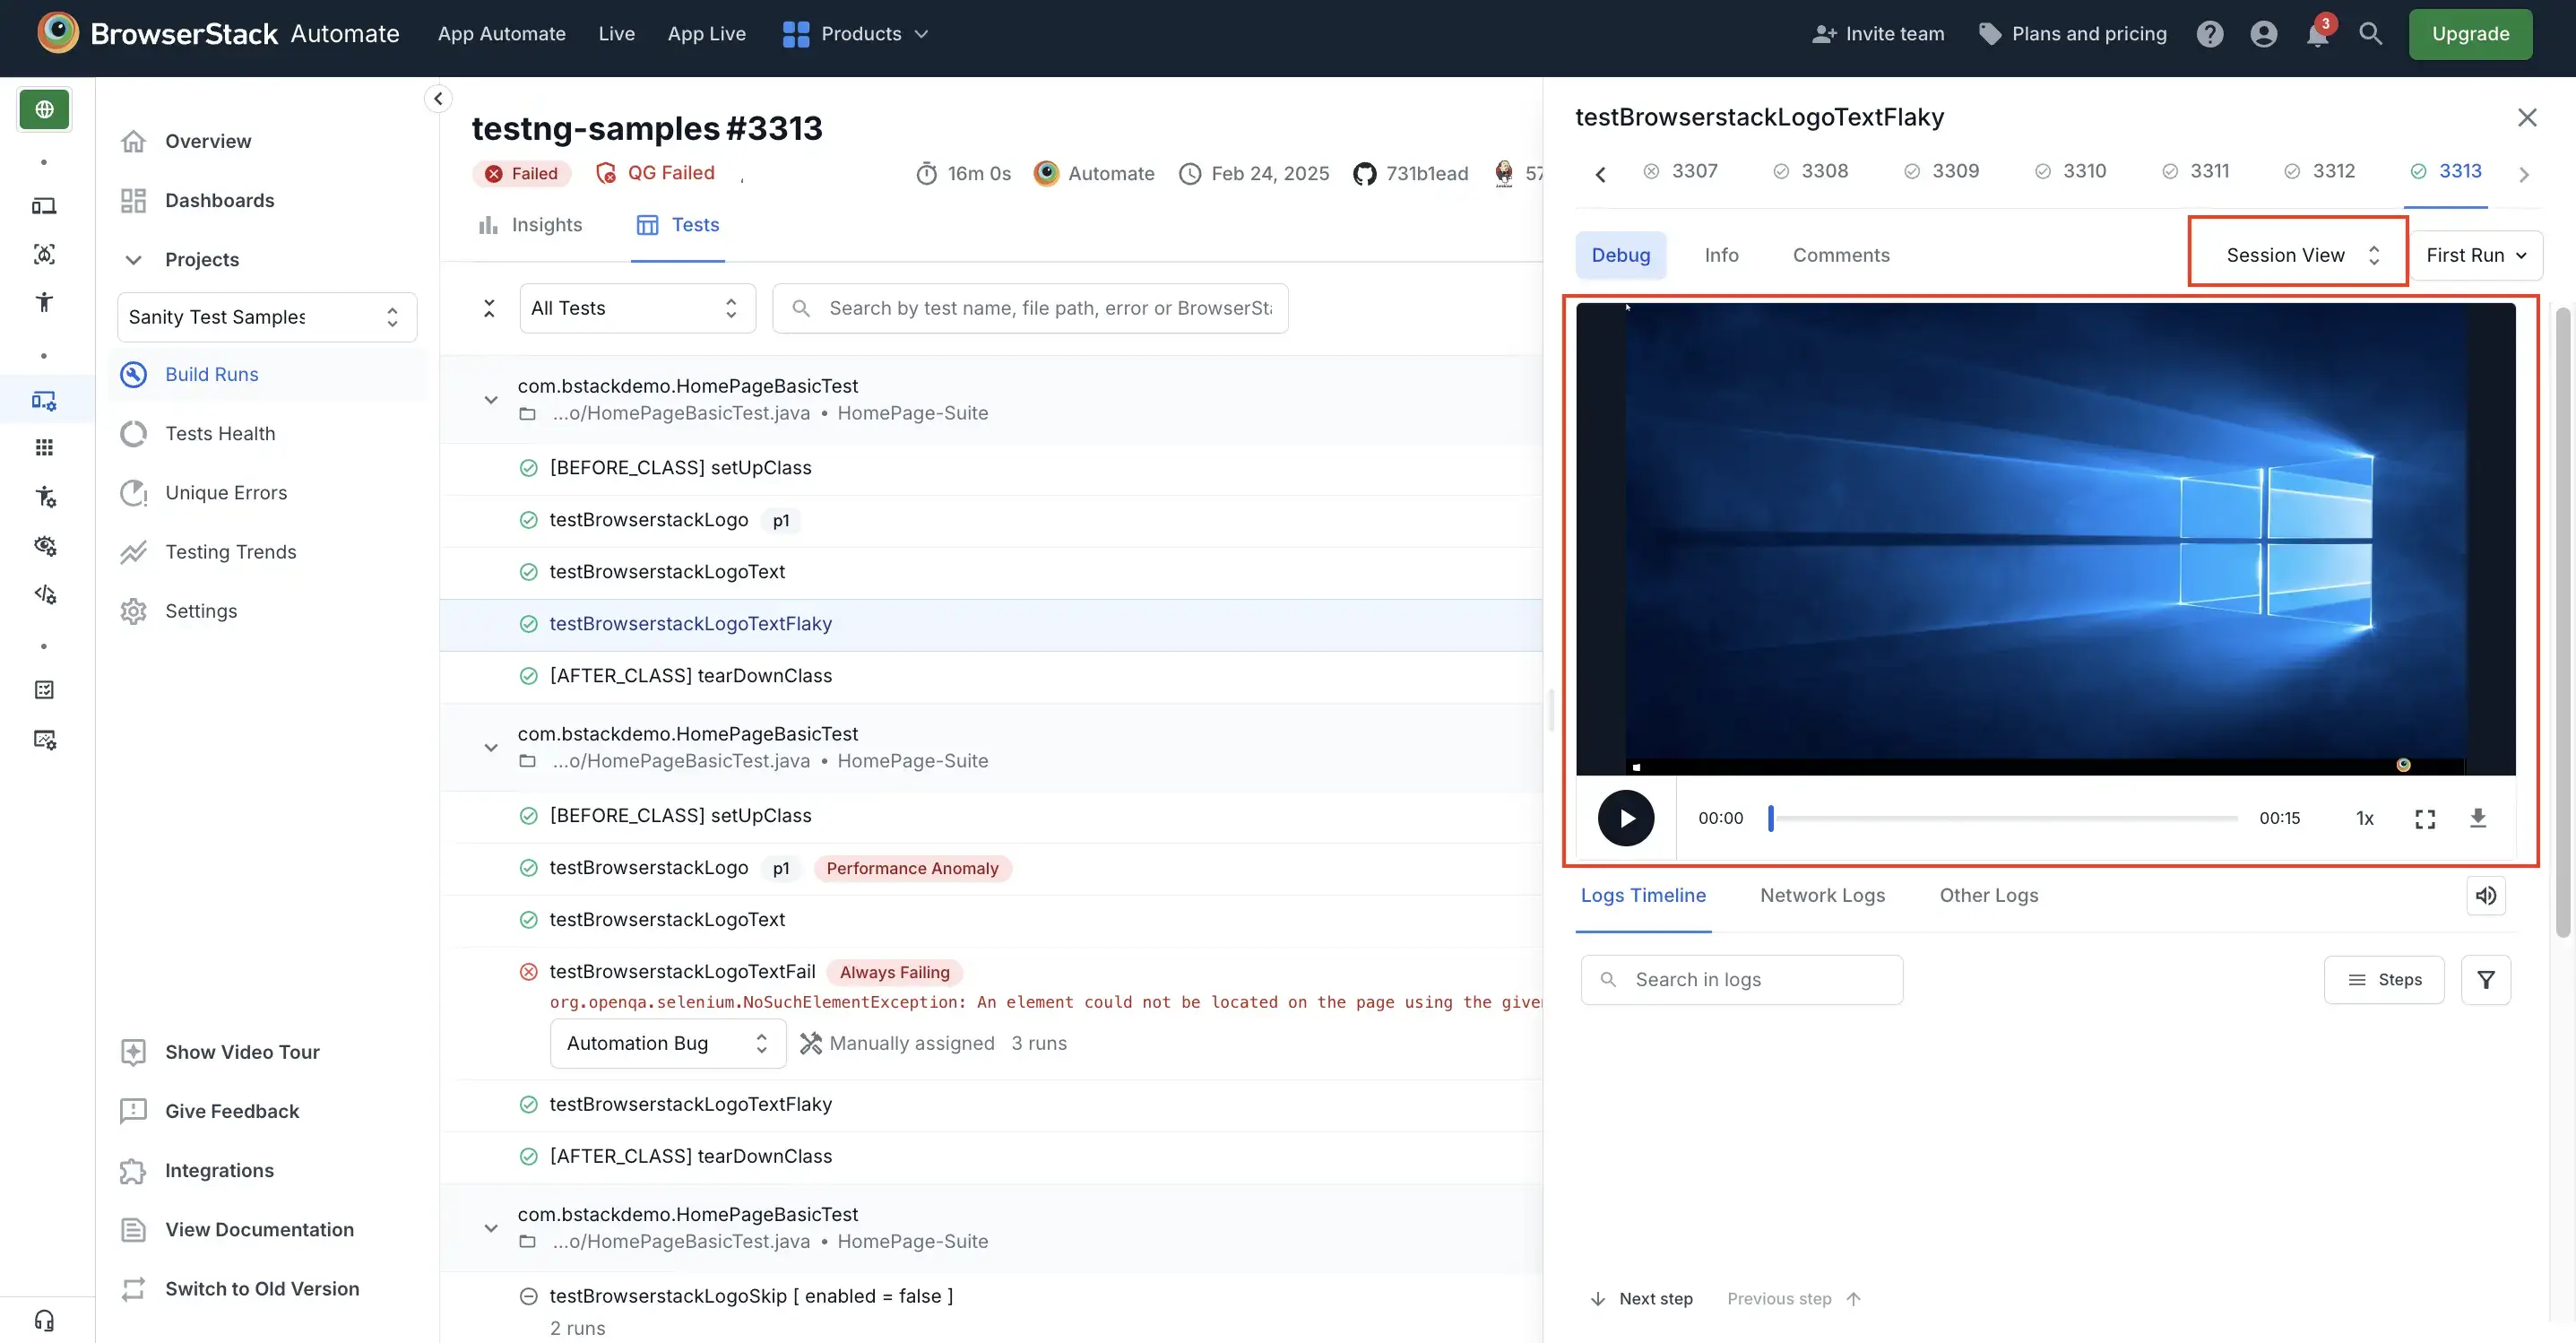Click the Upgrade button
Screen dimensions: 2576x1343
(x=2470, y=33)
